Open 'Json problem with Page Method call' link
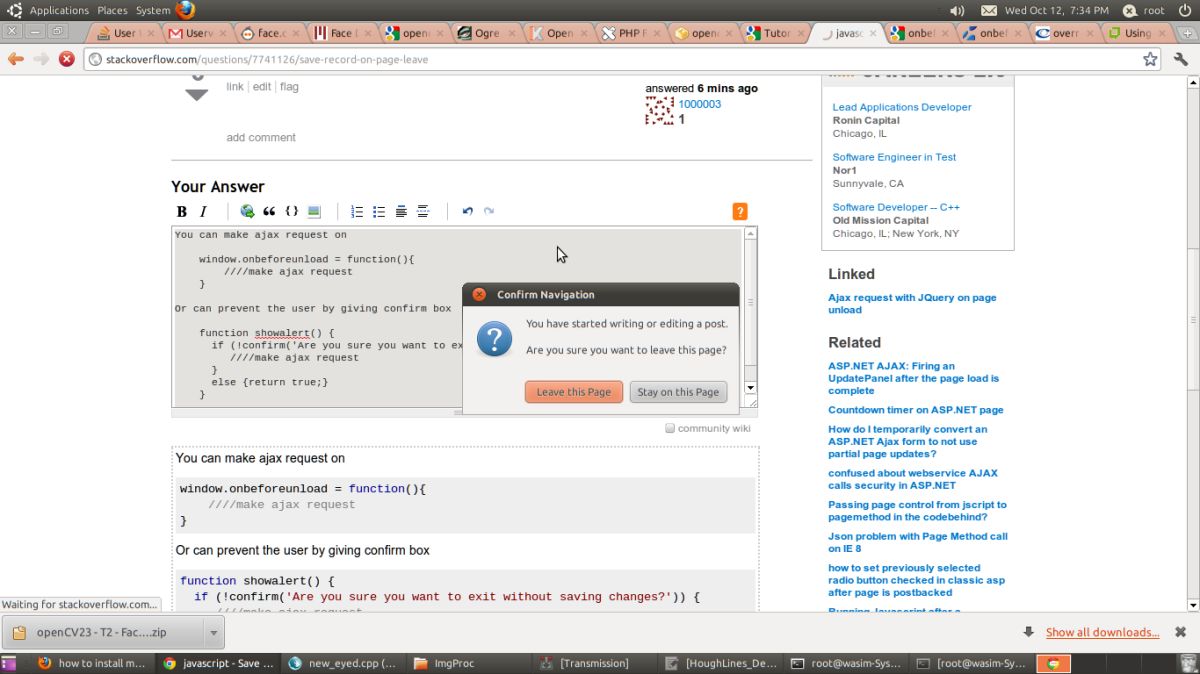 [x=918, y=542]
